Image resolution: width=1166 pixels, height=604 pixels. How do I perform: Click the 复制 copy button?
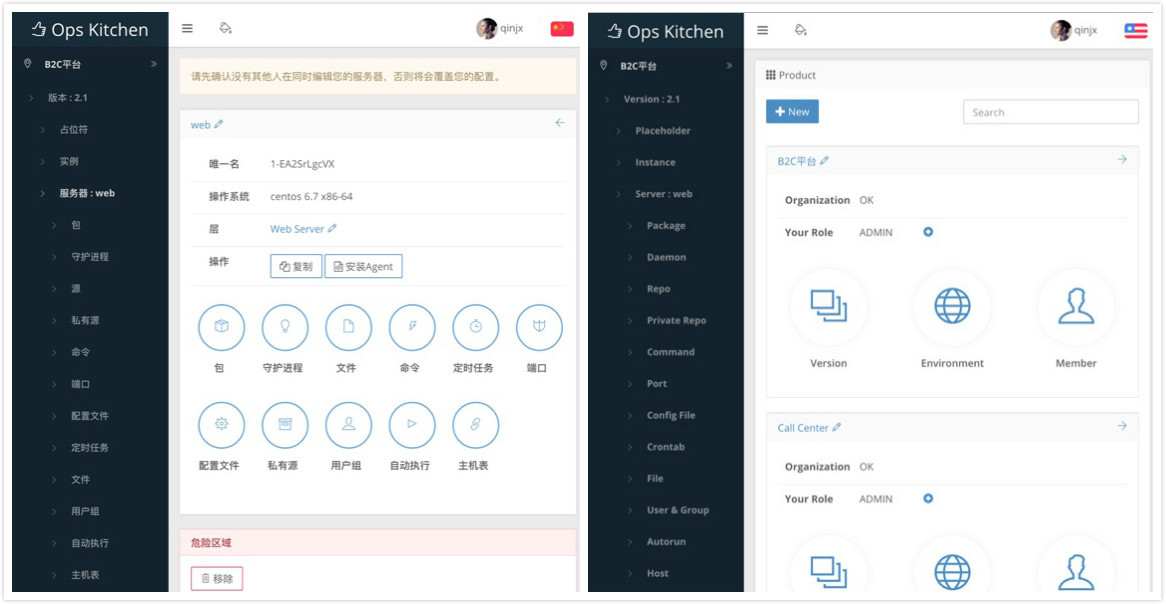(x=296, y=266)
